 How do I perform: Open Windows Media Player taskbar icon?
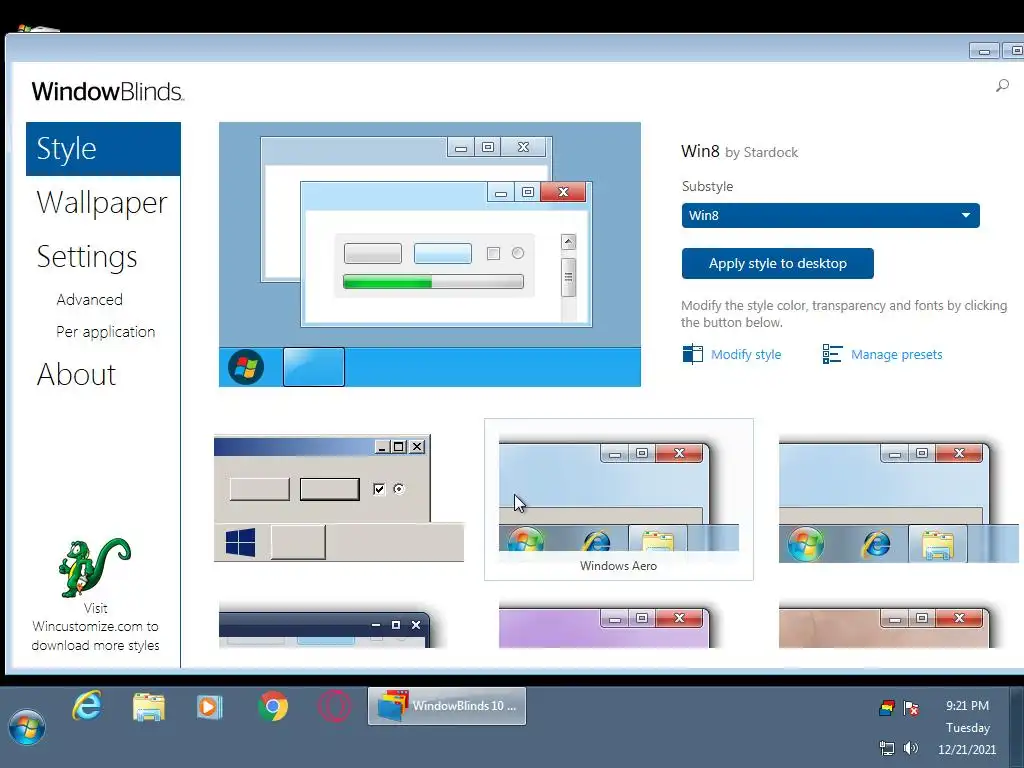[x=210, y=707]
